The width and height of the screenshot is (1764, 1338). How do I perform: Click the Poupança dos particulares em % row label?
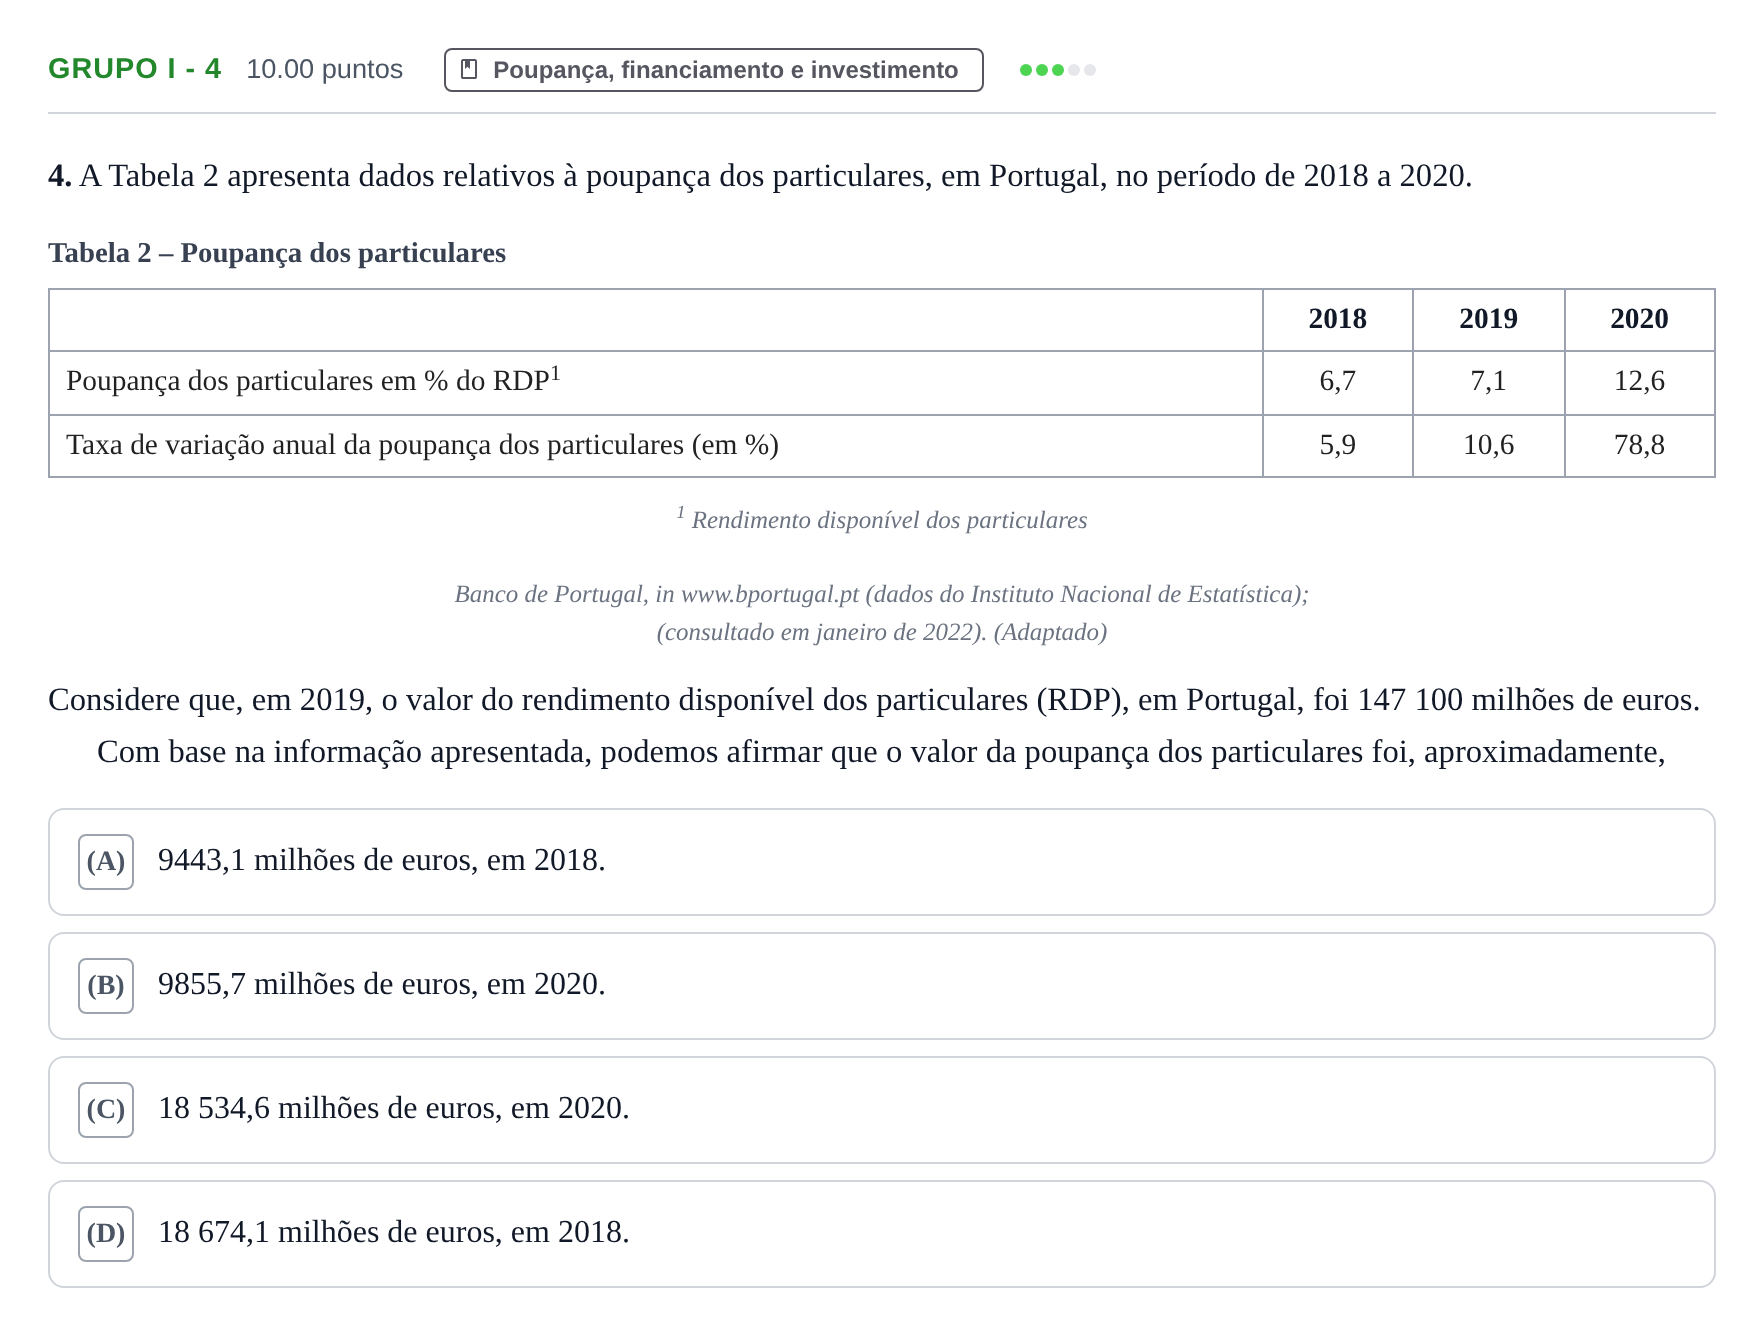coord(313,380)
